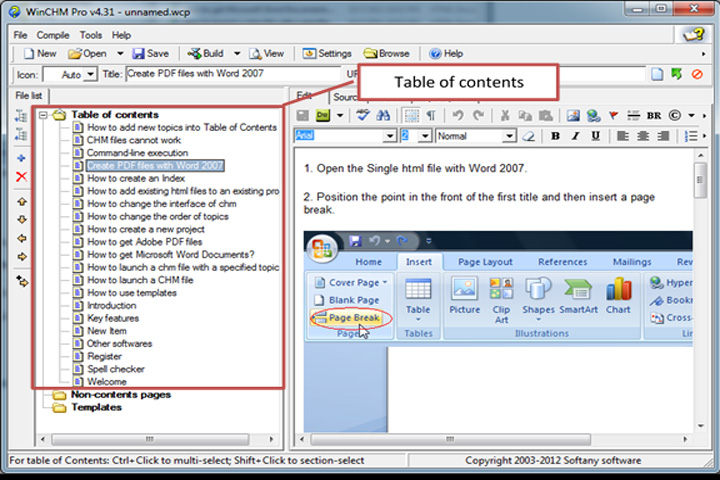This screenshot has width=720, height=480.
Task: Collapse the Table of contents tree node
Action: (43, 115)
